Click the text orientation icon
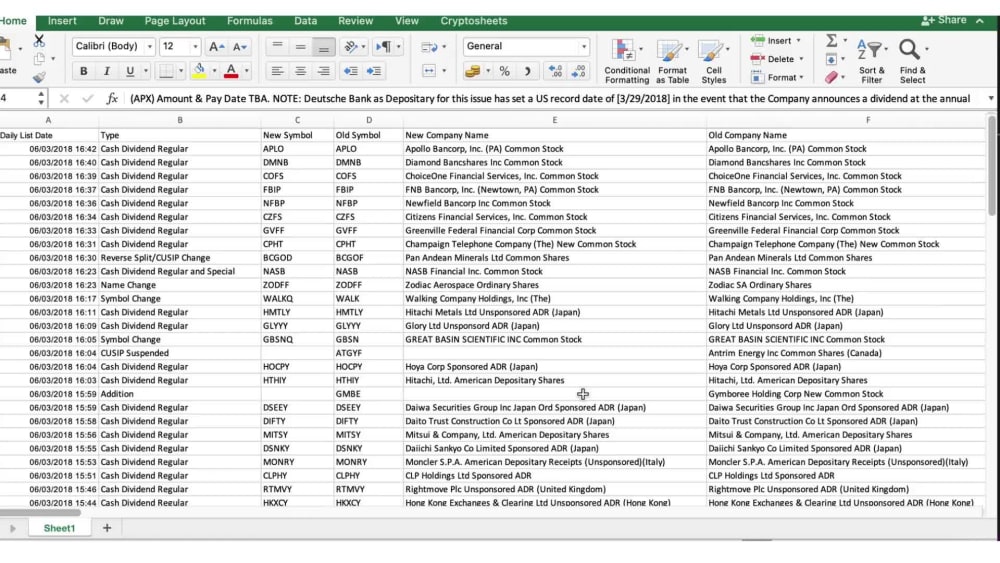Viewport: 1000px width, 563px height. 351,47
